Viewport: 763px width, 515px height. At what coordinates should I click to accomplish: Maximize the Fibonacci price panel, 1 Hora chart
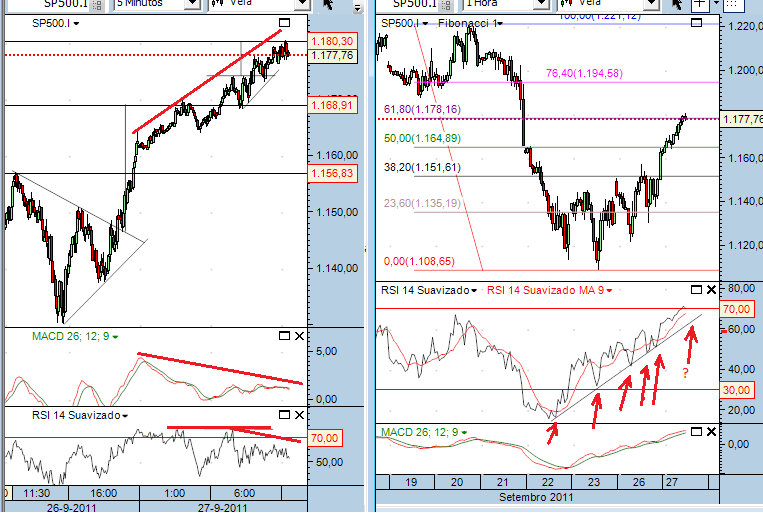tap(696, 22)
